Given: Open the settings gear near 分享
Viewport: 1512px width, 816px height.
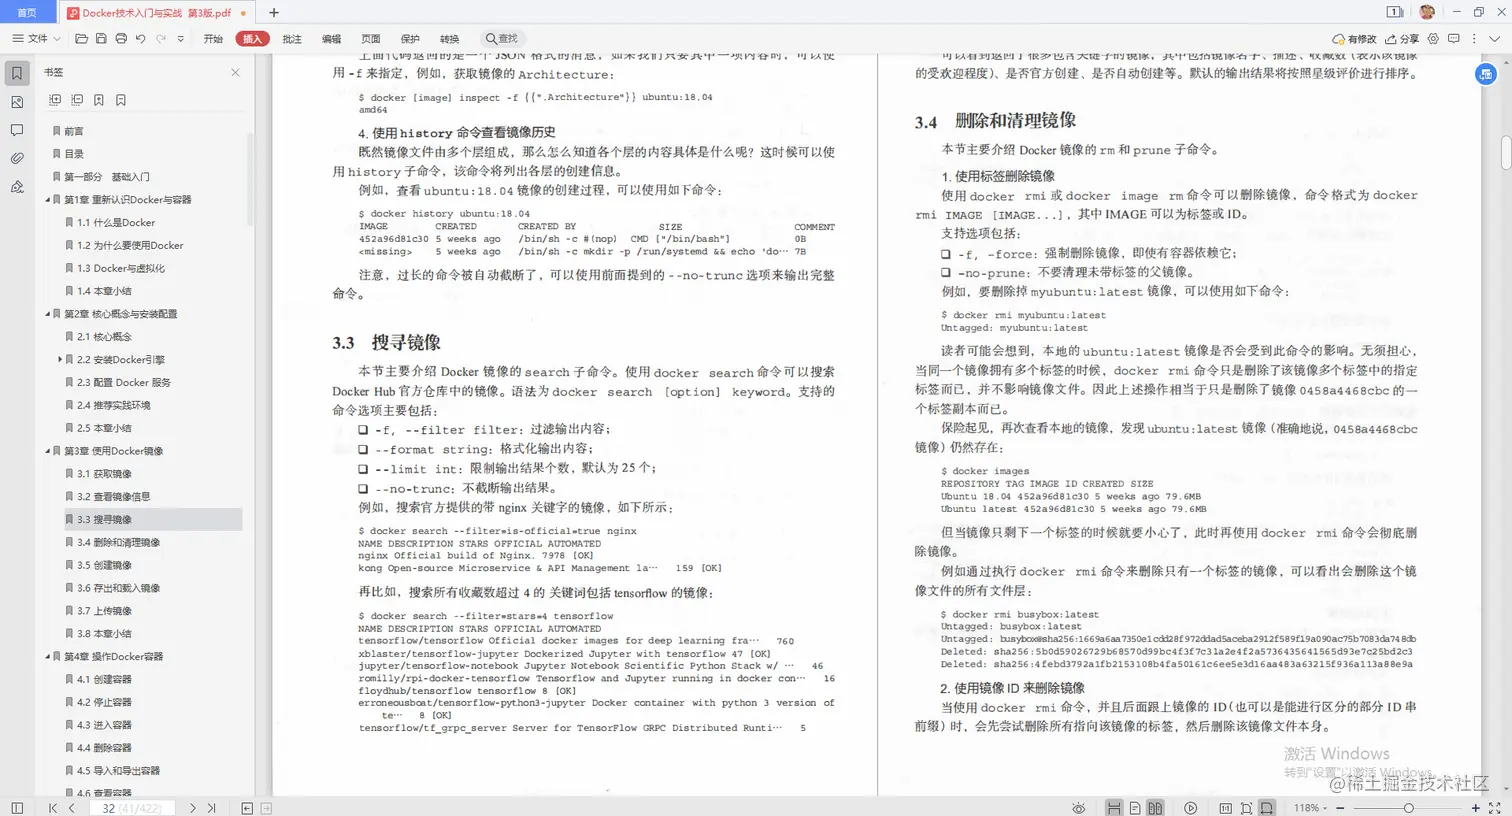Looking at the screenshot, I should (1433, 38).
